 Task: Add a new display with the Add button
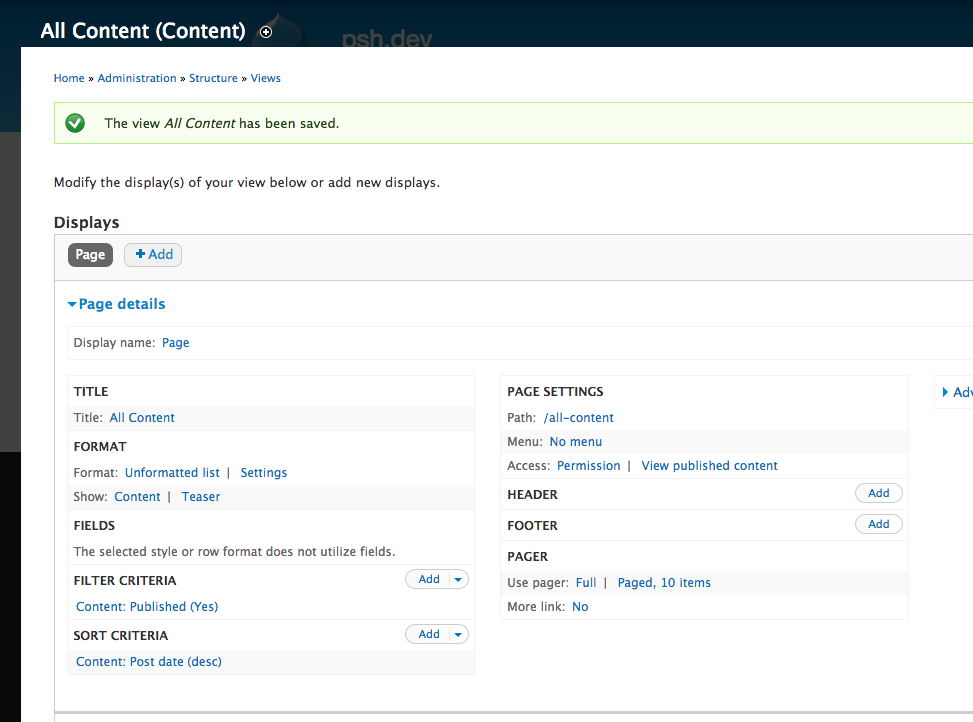pyautogui.click(x=153, y=255)
